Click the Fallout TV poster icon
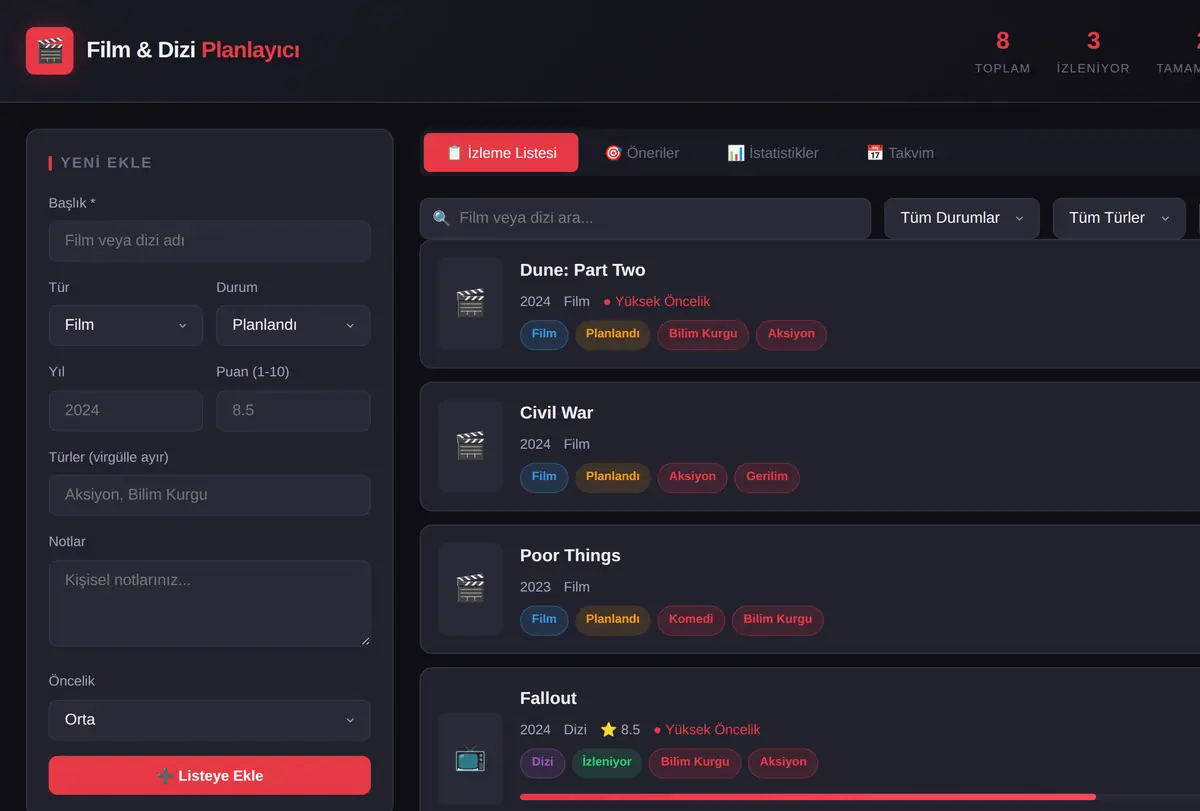1200x811 pixels. click(470, 759)
